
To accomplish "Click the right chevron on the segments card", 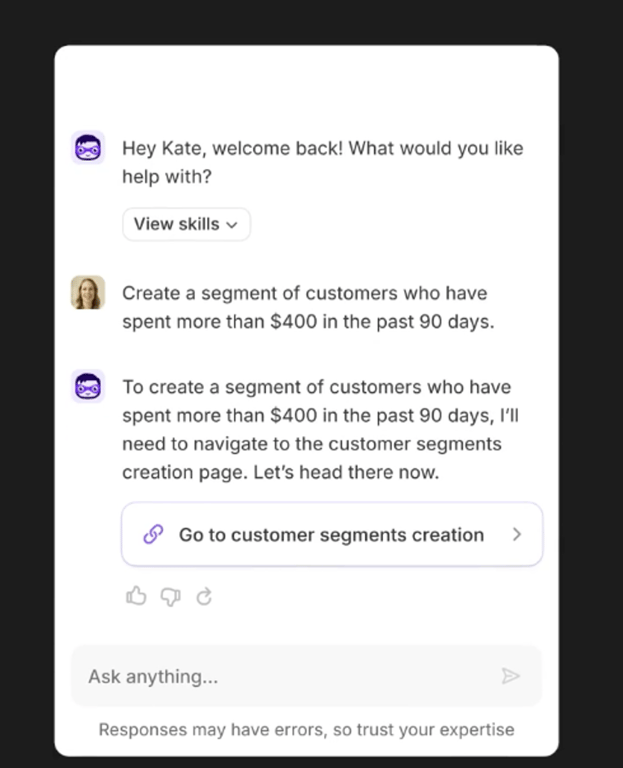I will (x=516, y=534).
